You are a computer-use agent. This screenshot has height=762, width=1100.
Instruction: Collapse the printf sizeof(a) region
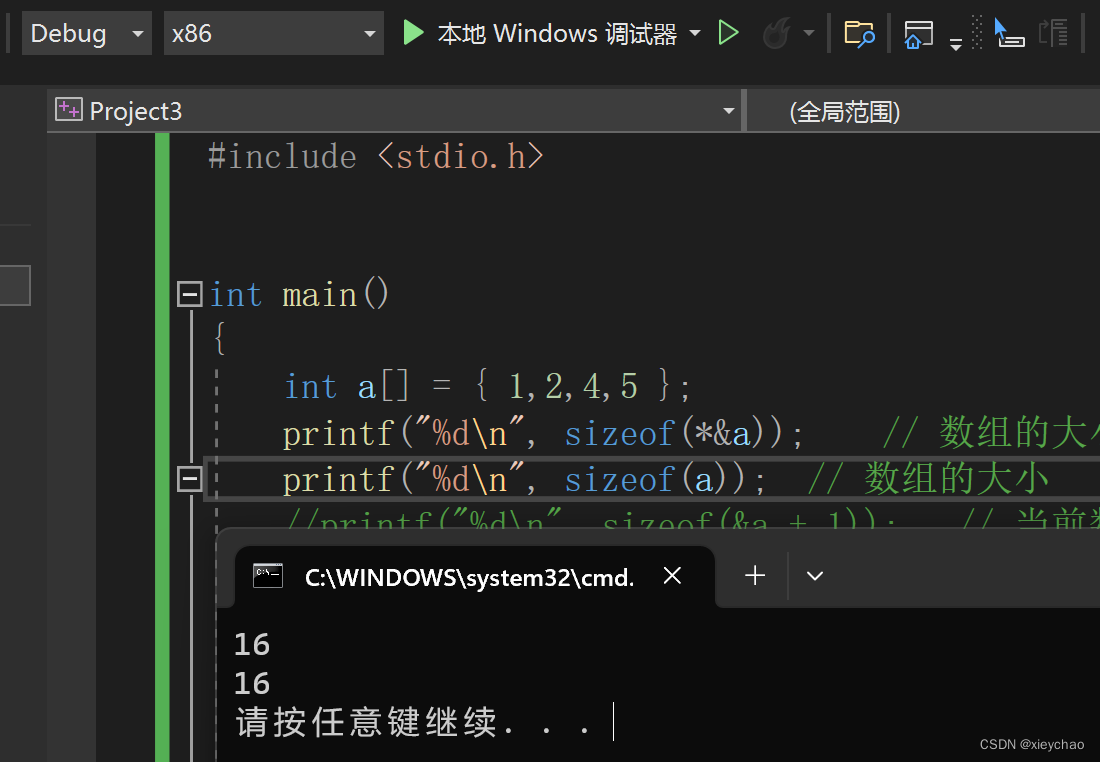(x=189, y=478)
